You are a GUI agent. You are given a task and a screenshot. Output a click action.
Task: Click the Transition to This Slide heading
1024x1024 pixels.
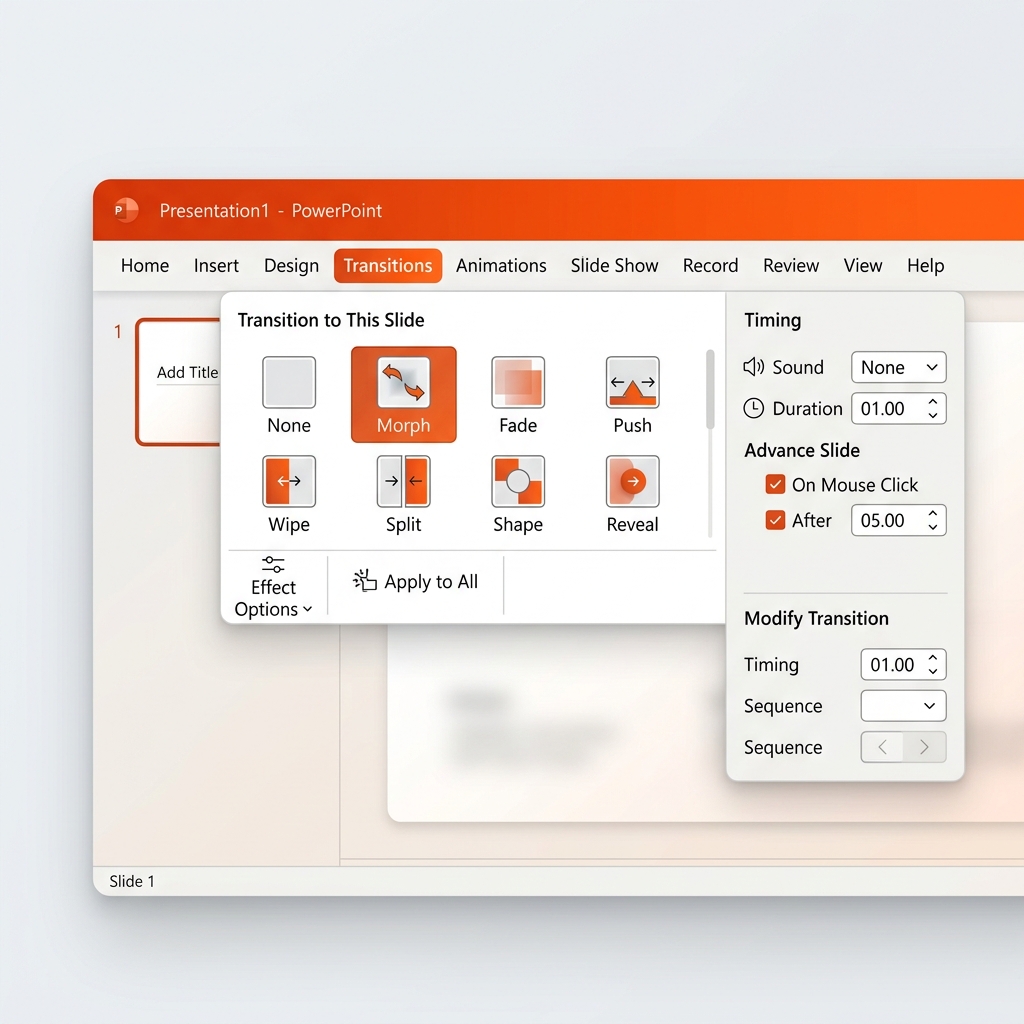tap(330, 320)
